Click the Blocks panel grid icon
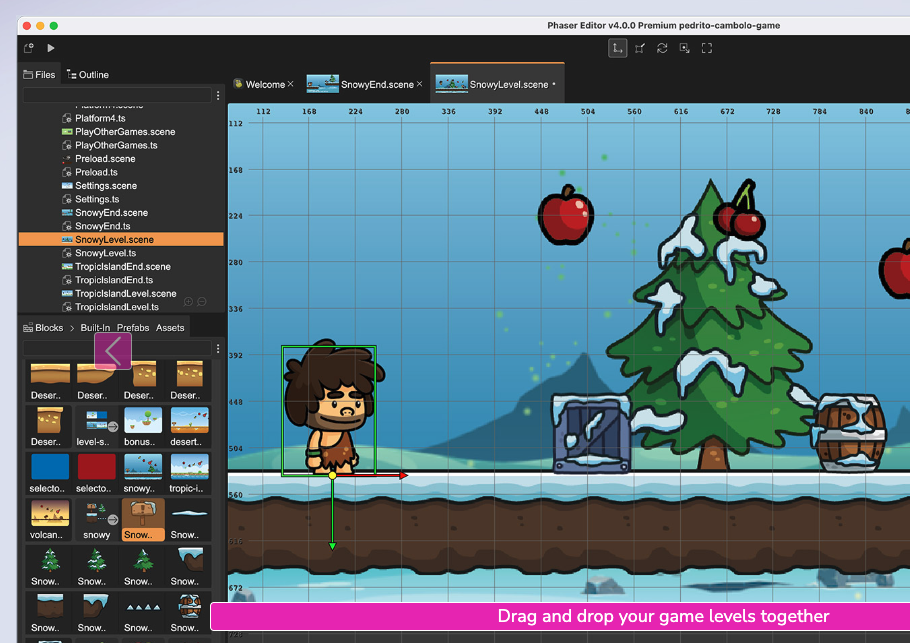 tap(27, 327)
